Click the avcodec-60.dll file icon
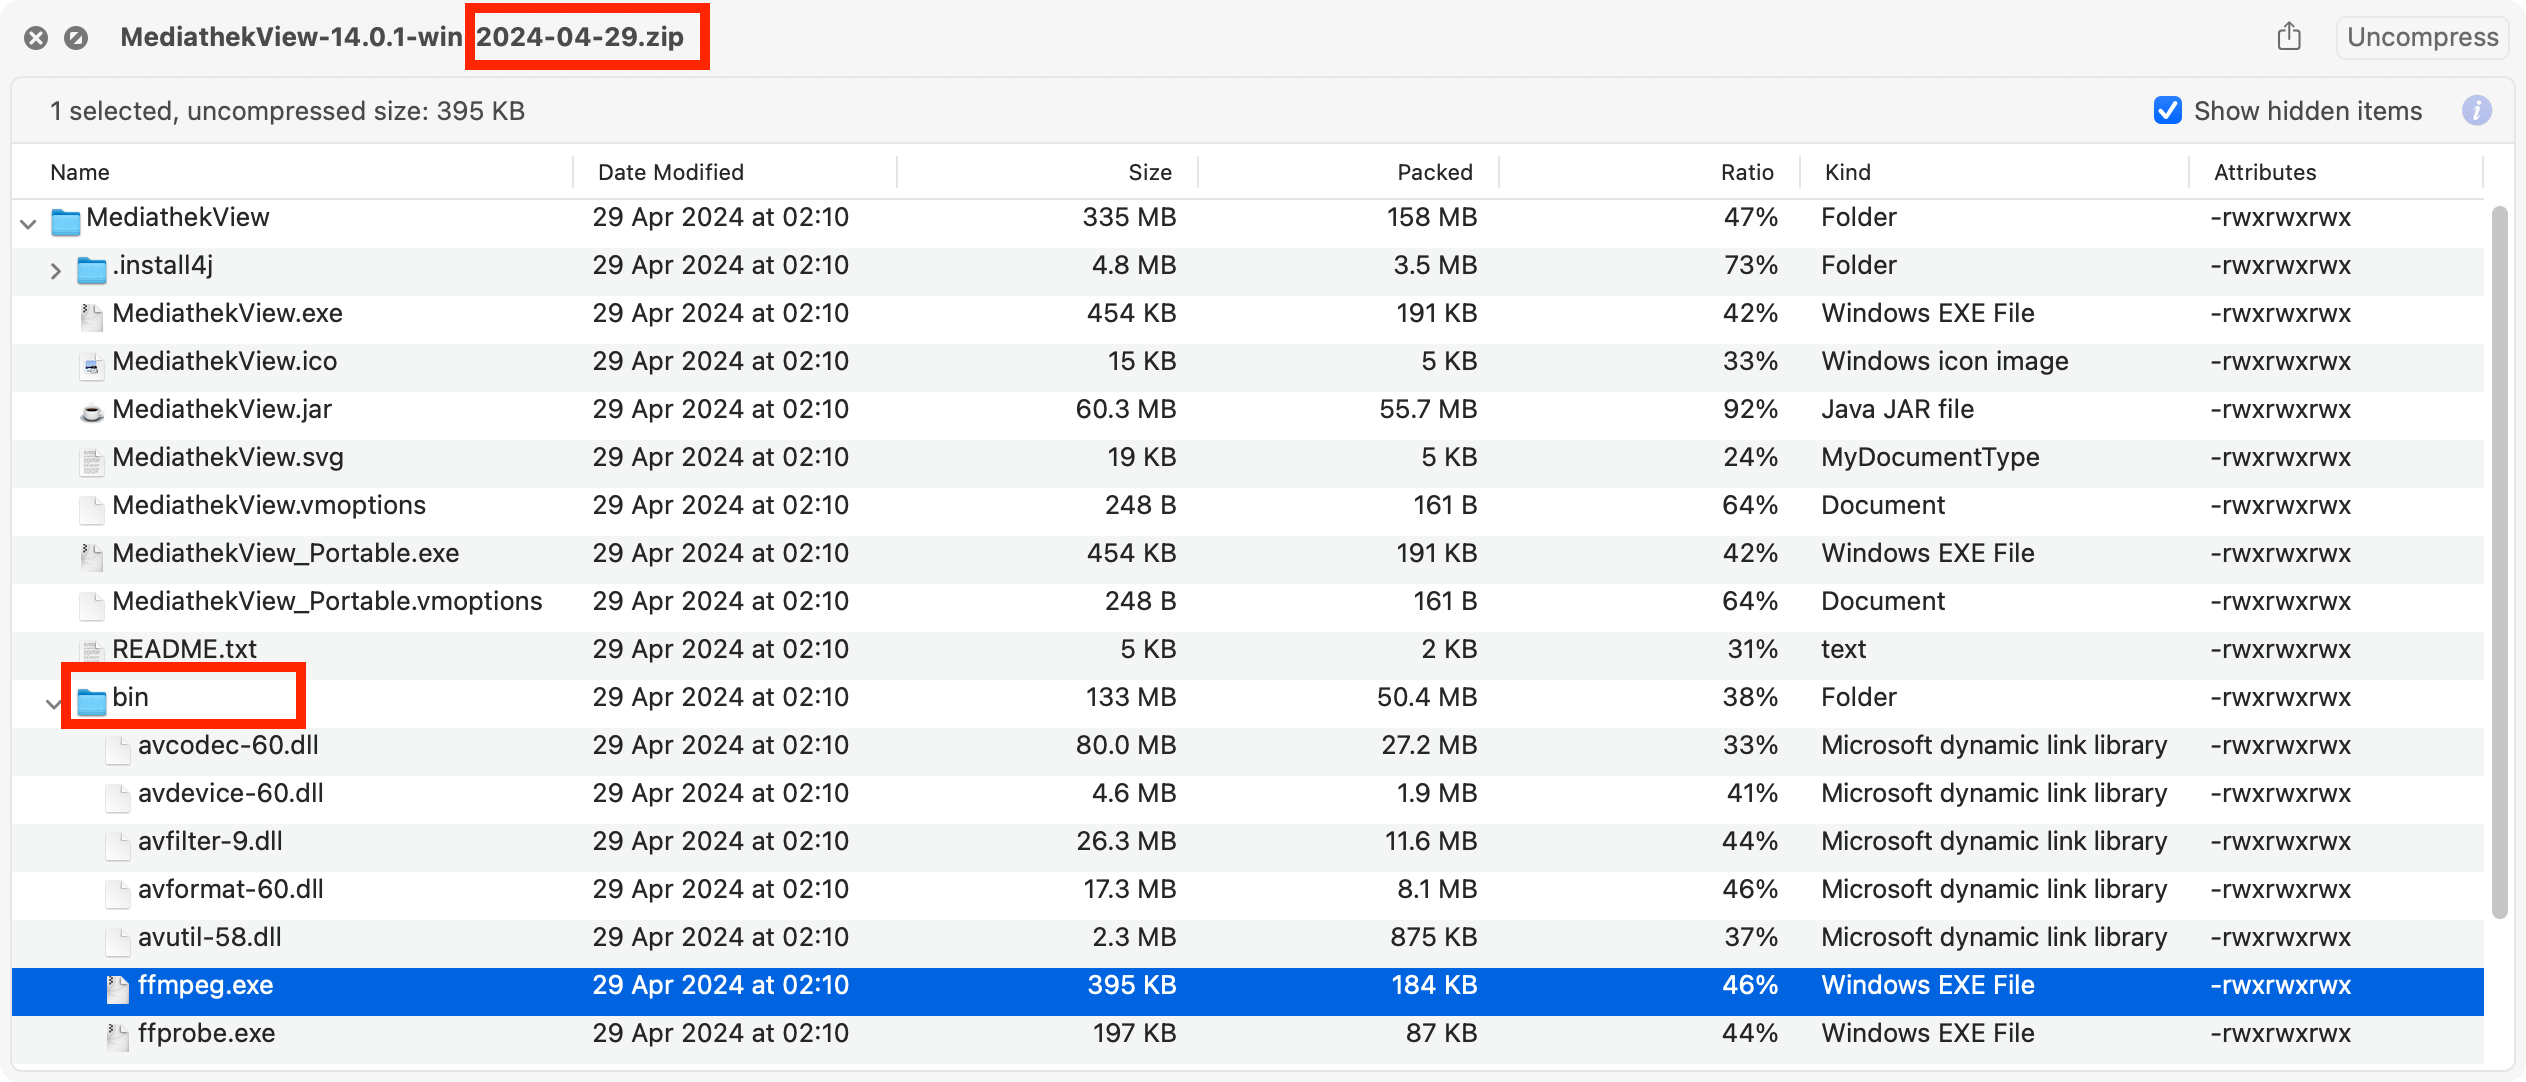 [118, 748]
